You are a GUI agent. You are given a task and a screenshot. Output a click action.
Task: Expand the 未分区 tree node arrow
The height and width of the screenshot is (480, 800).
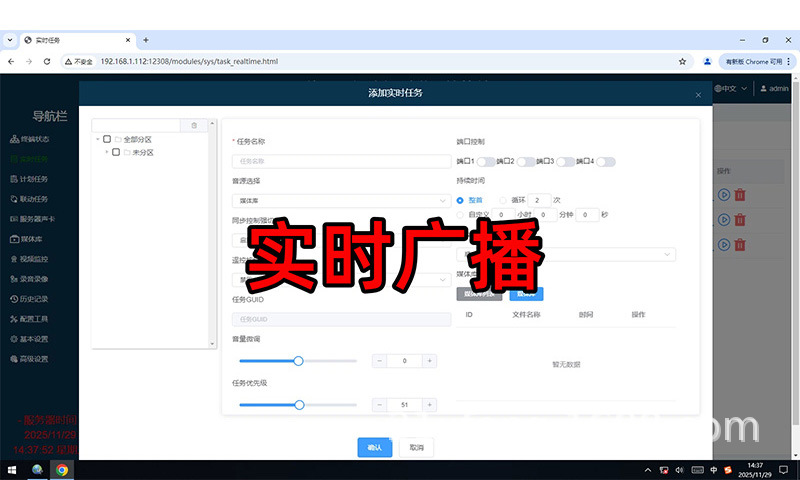coord(106,152)
